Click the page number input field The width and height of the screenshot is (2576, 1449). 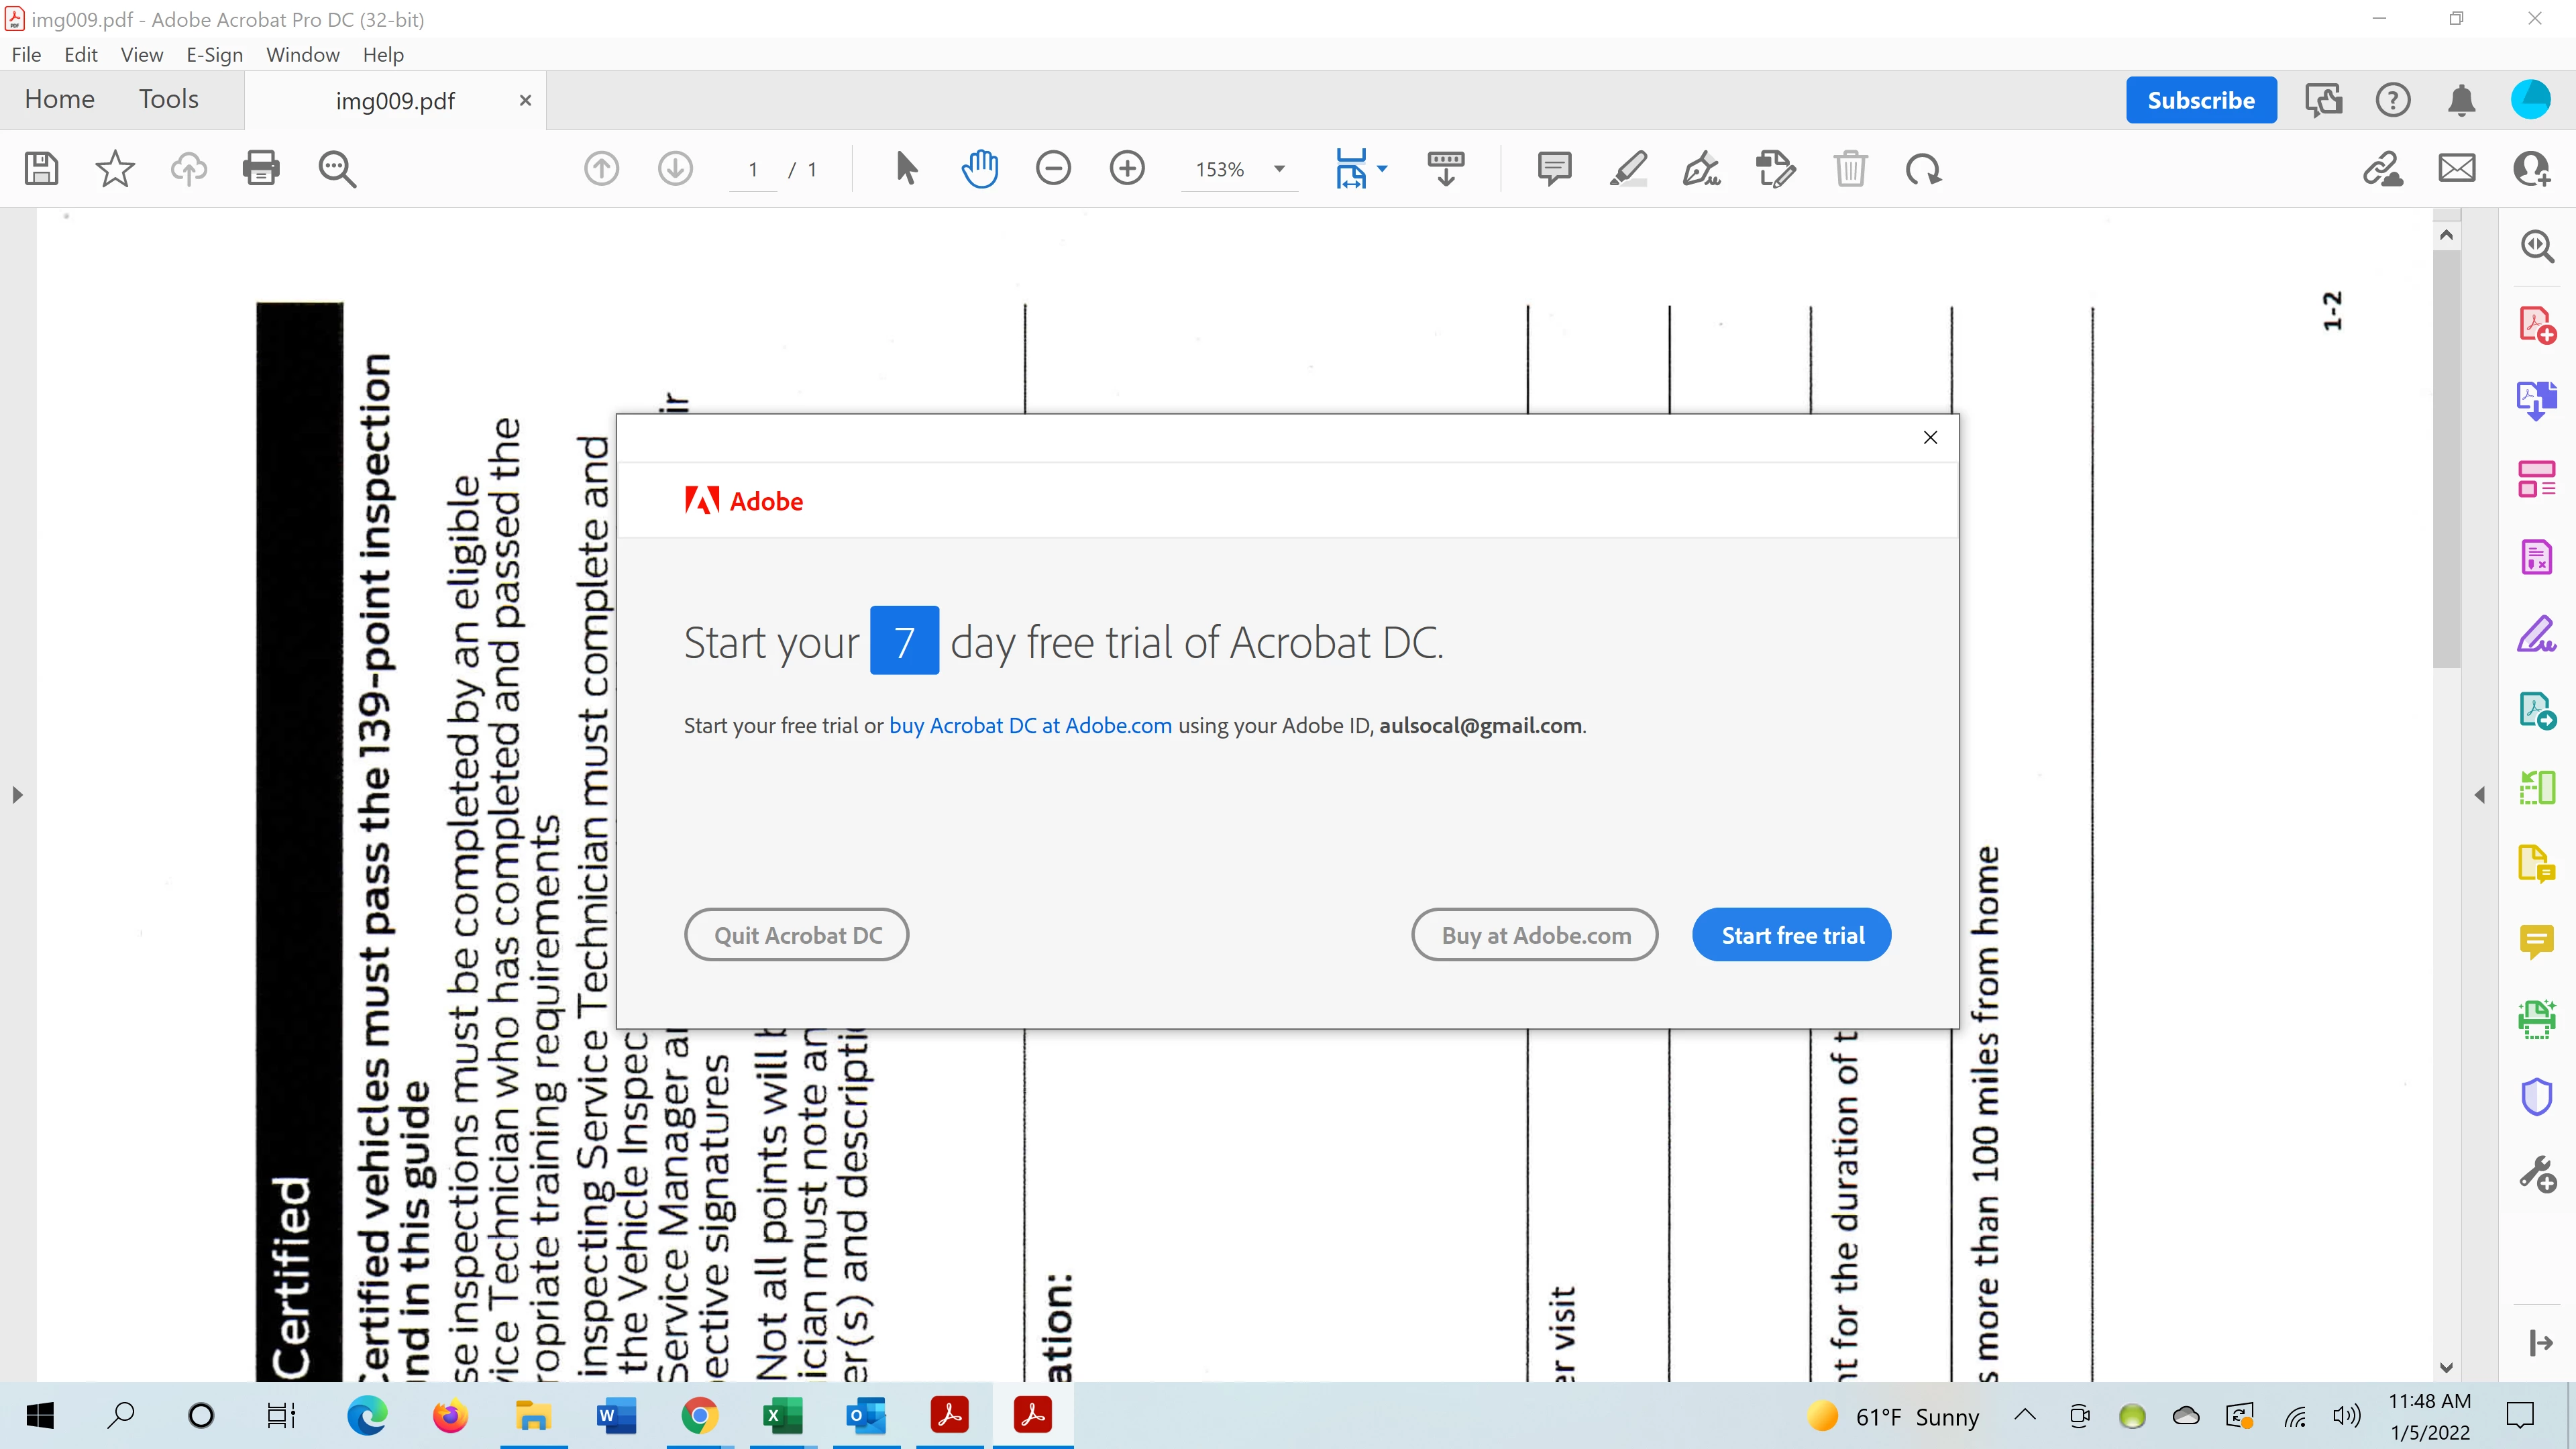(753, 170)
